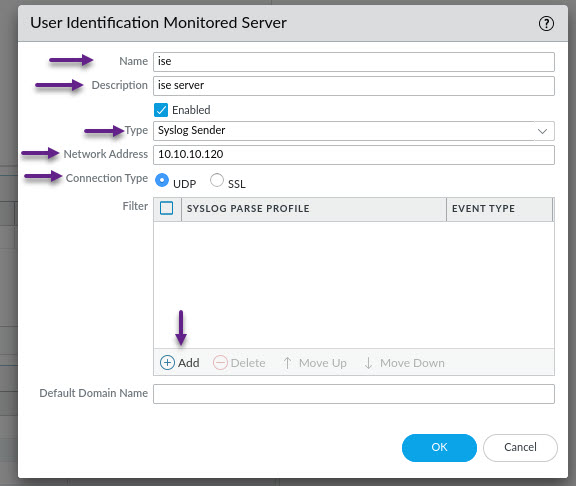Tick the filter table select-all checkbox
The image size is (576, 486).
pyautogui.click(x=166, y=208)
